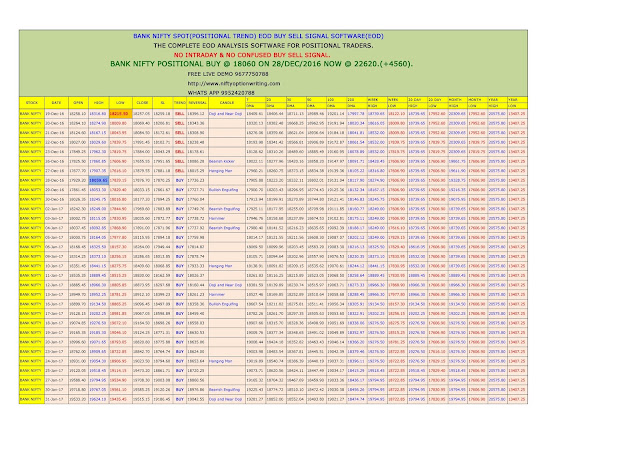Click the WHATS APP number line
640x452 pixels.
coord(221,93)
